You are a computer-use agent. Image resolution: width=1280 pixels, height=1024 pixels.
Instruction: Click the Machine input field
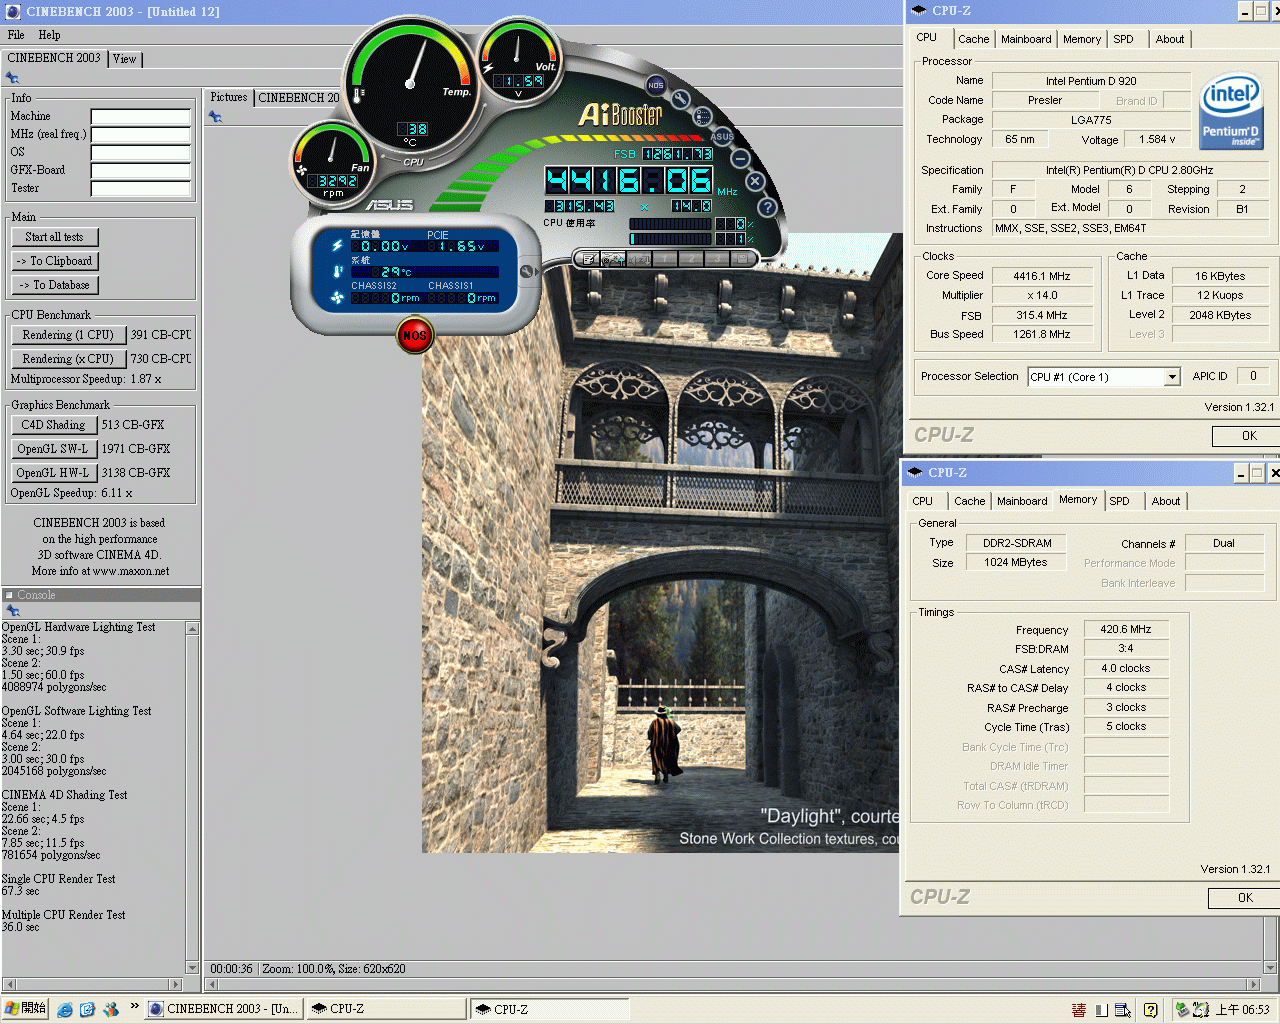click(140, 116)
